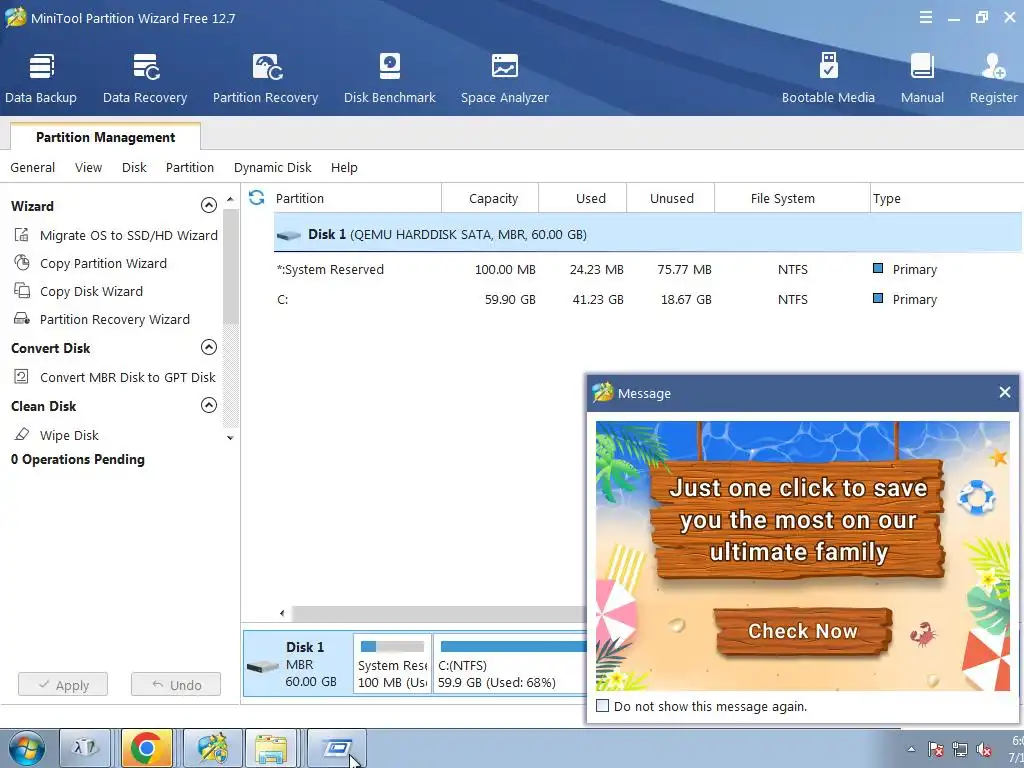1024x768 pixels.
Task: Open the Partition menu
Action: [x=189, y=167]
